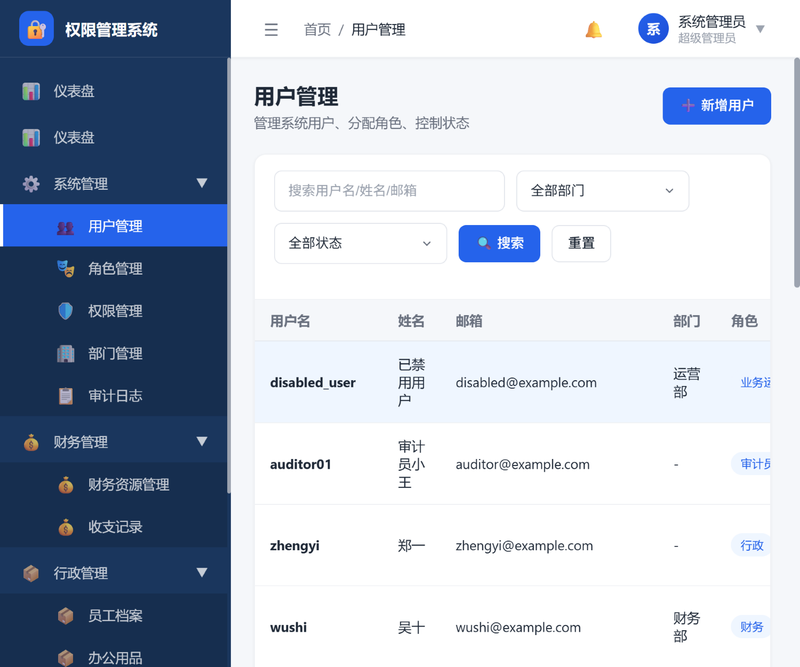Image resolution: width=800 pixels, height=667 pixels.
Task: Open the 全部状态 dropdown
Action: tap(361, 243)
